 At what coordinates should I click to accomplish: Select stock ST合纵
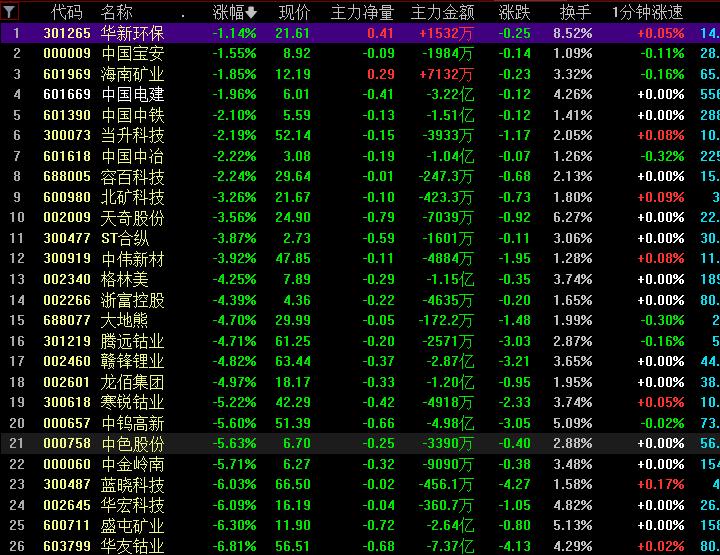tap(125, 238)
